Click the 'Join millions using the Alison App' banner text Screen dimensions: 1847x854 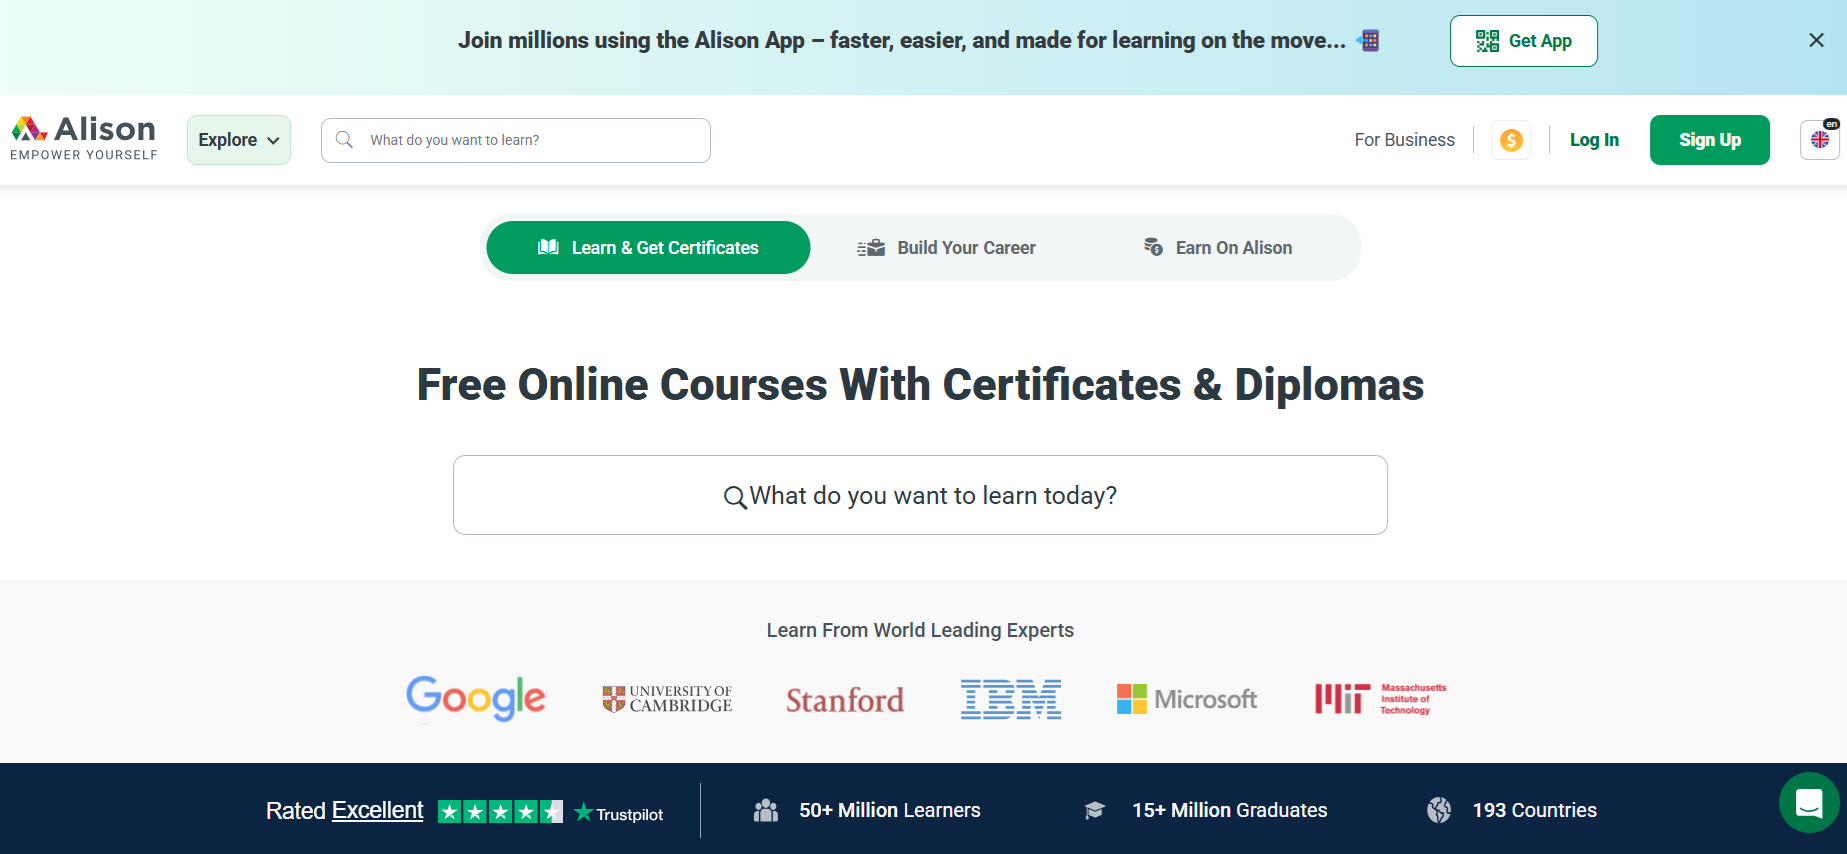902,40
